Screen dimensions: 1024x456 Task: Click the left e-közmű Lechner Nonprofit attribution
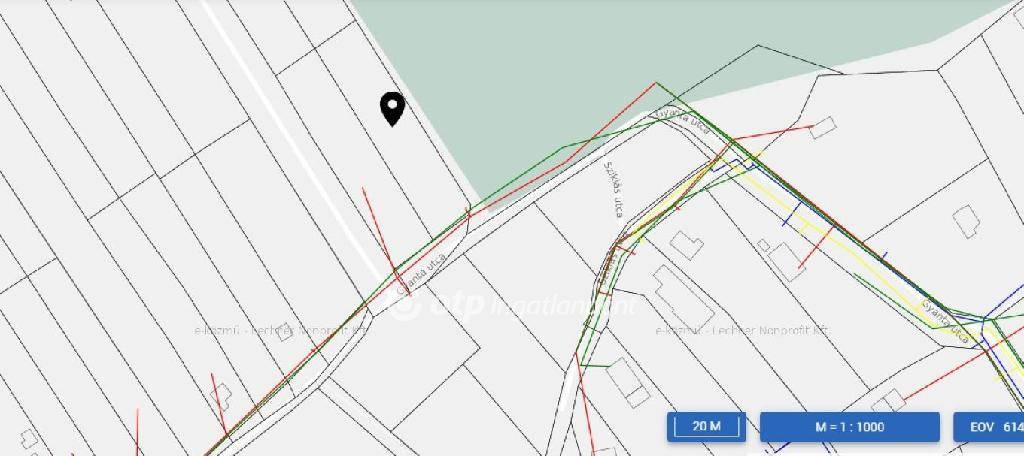(x=282, y=330)
